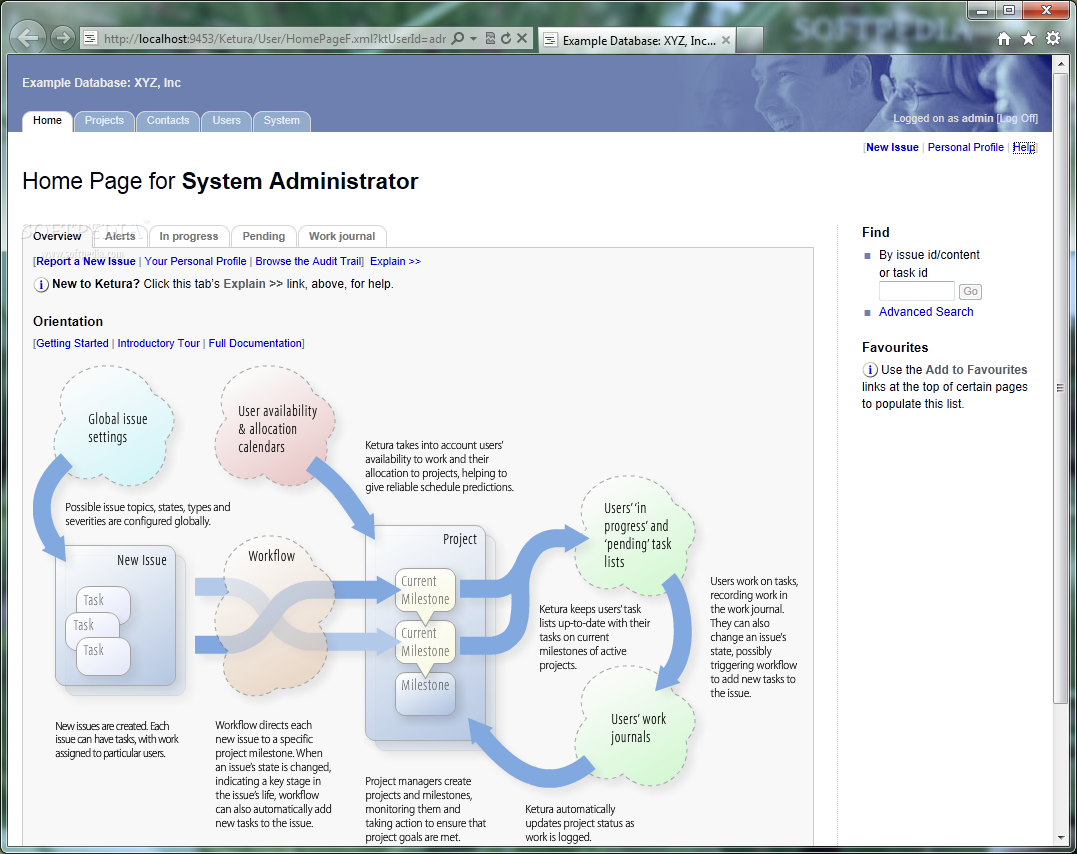Image resolution: width=1077 pixels, height=854 pixels.
Task: Click the browser Back arrow button
Action: (x=28, y=38)
